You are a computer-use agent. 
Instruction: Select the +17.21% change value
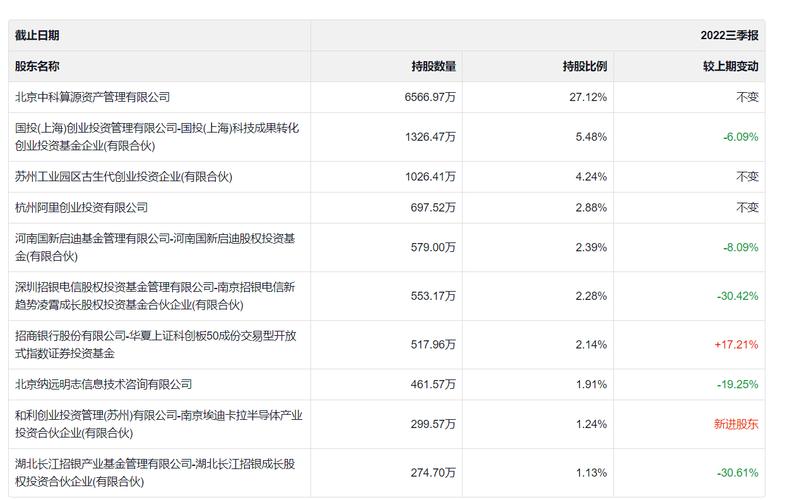coord(736,344)
